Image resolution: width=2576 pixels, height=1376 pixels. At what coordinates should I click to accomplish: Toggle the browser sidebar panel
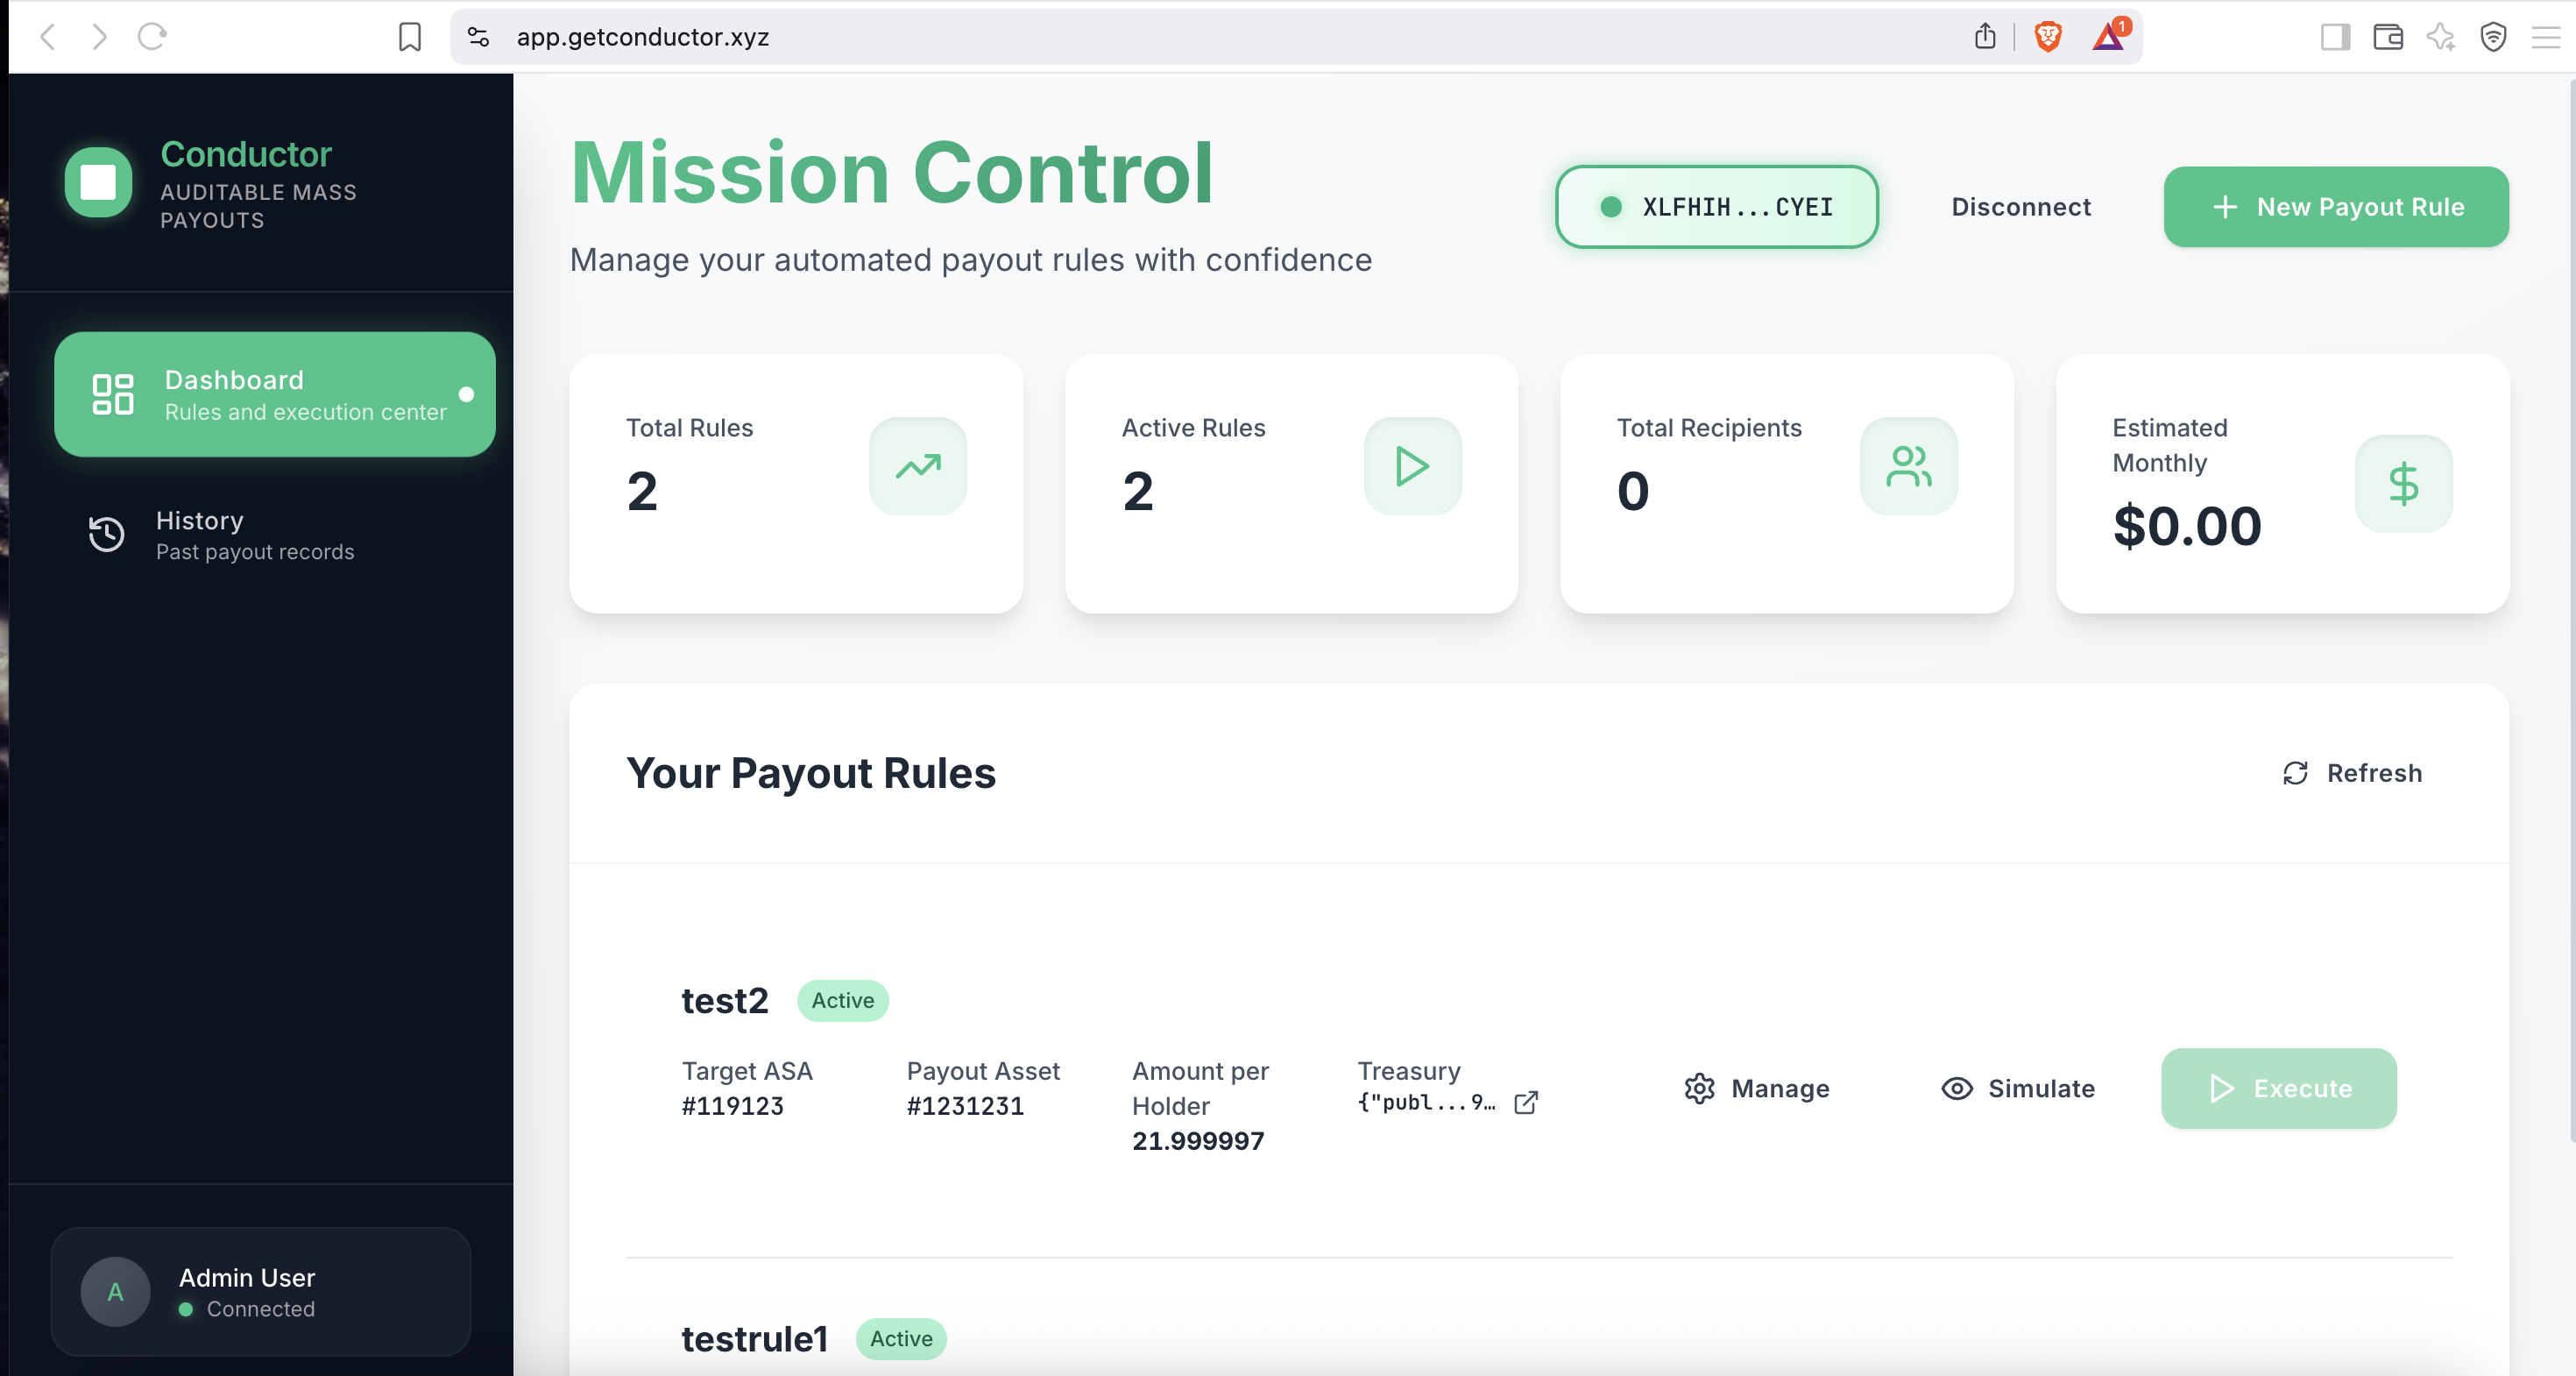coord(2335,37)
